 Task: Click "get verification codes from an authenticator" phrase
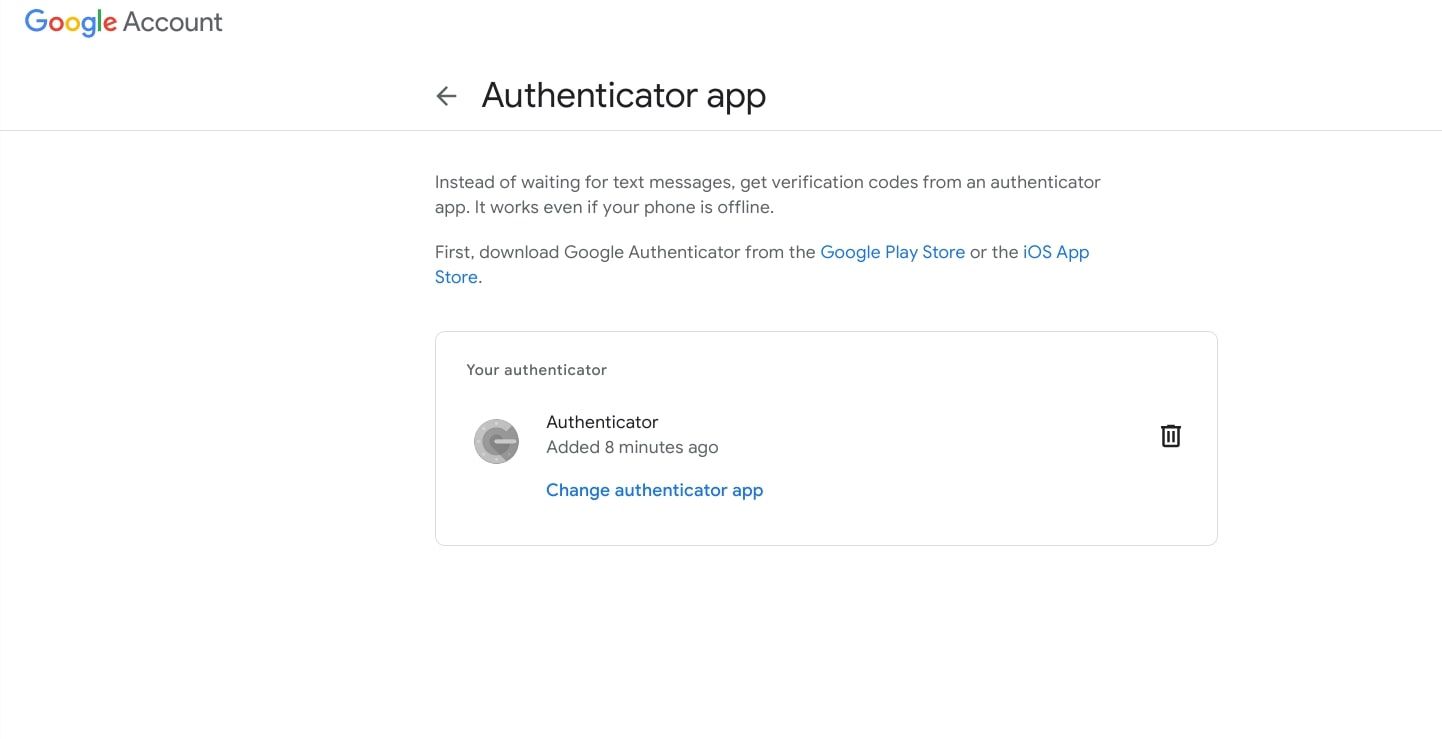[920, 182]
